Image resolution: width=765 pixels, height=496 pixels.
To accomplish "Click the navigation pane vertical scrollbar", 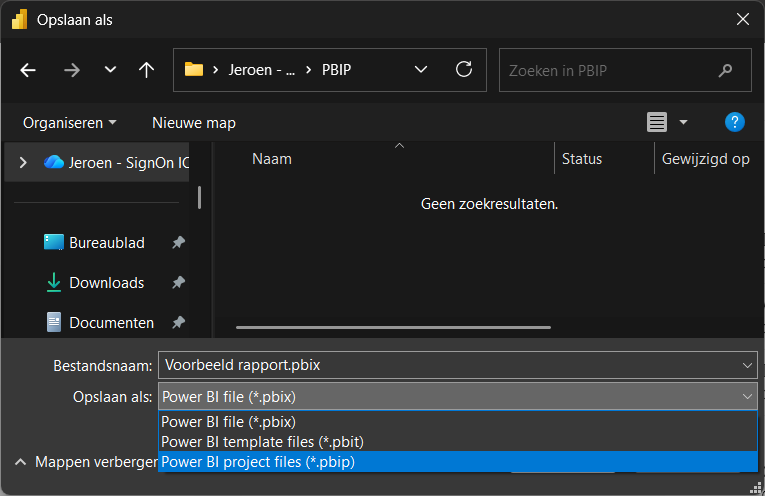I will pos(200,198).
